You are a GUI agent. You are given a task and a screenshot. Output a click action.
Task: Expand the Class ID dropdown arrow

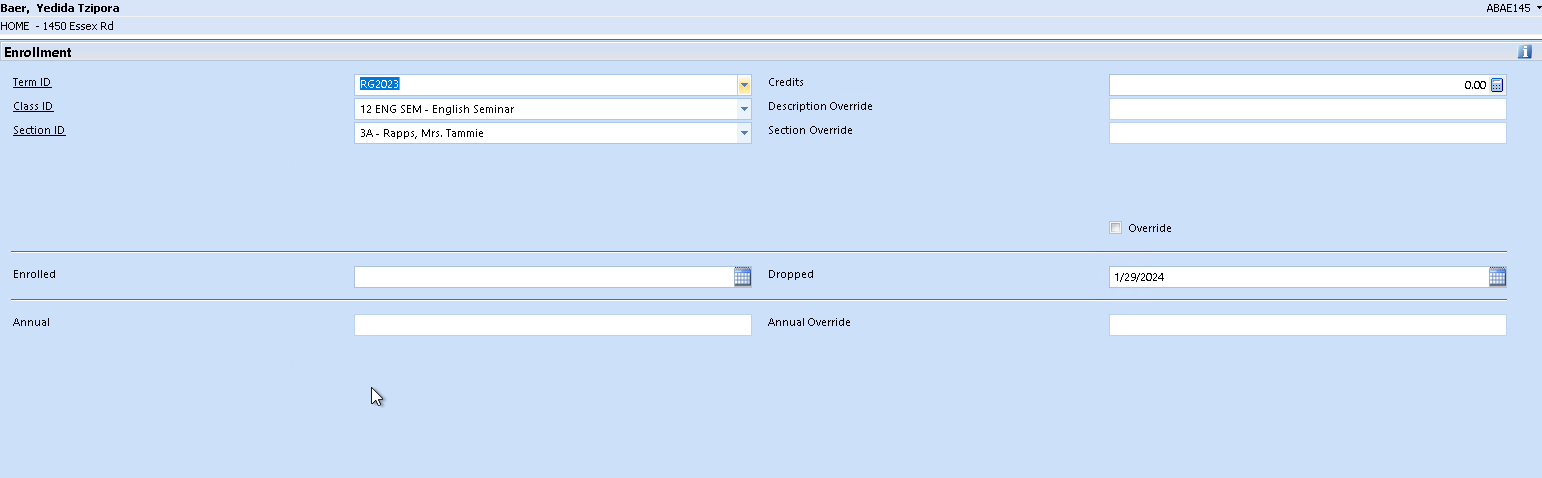[x=744, y=109]
